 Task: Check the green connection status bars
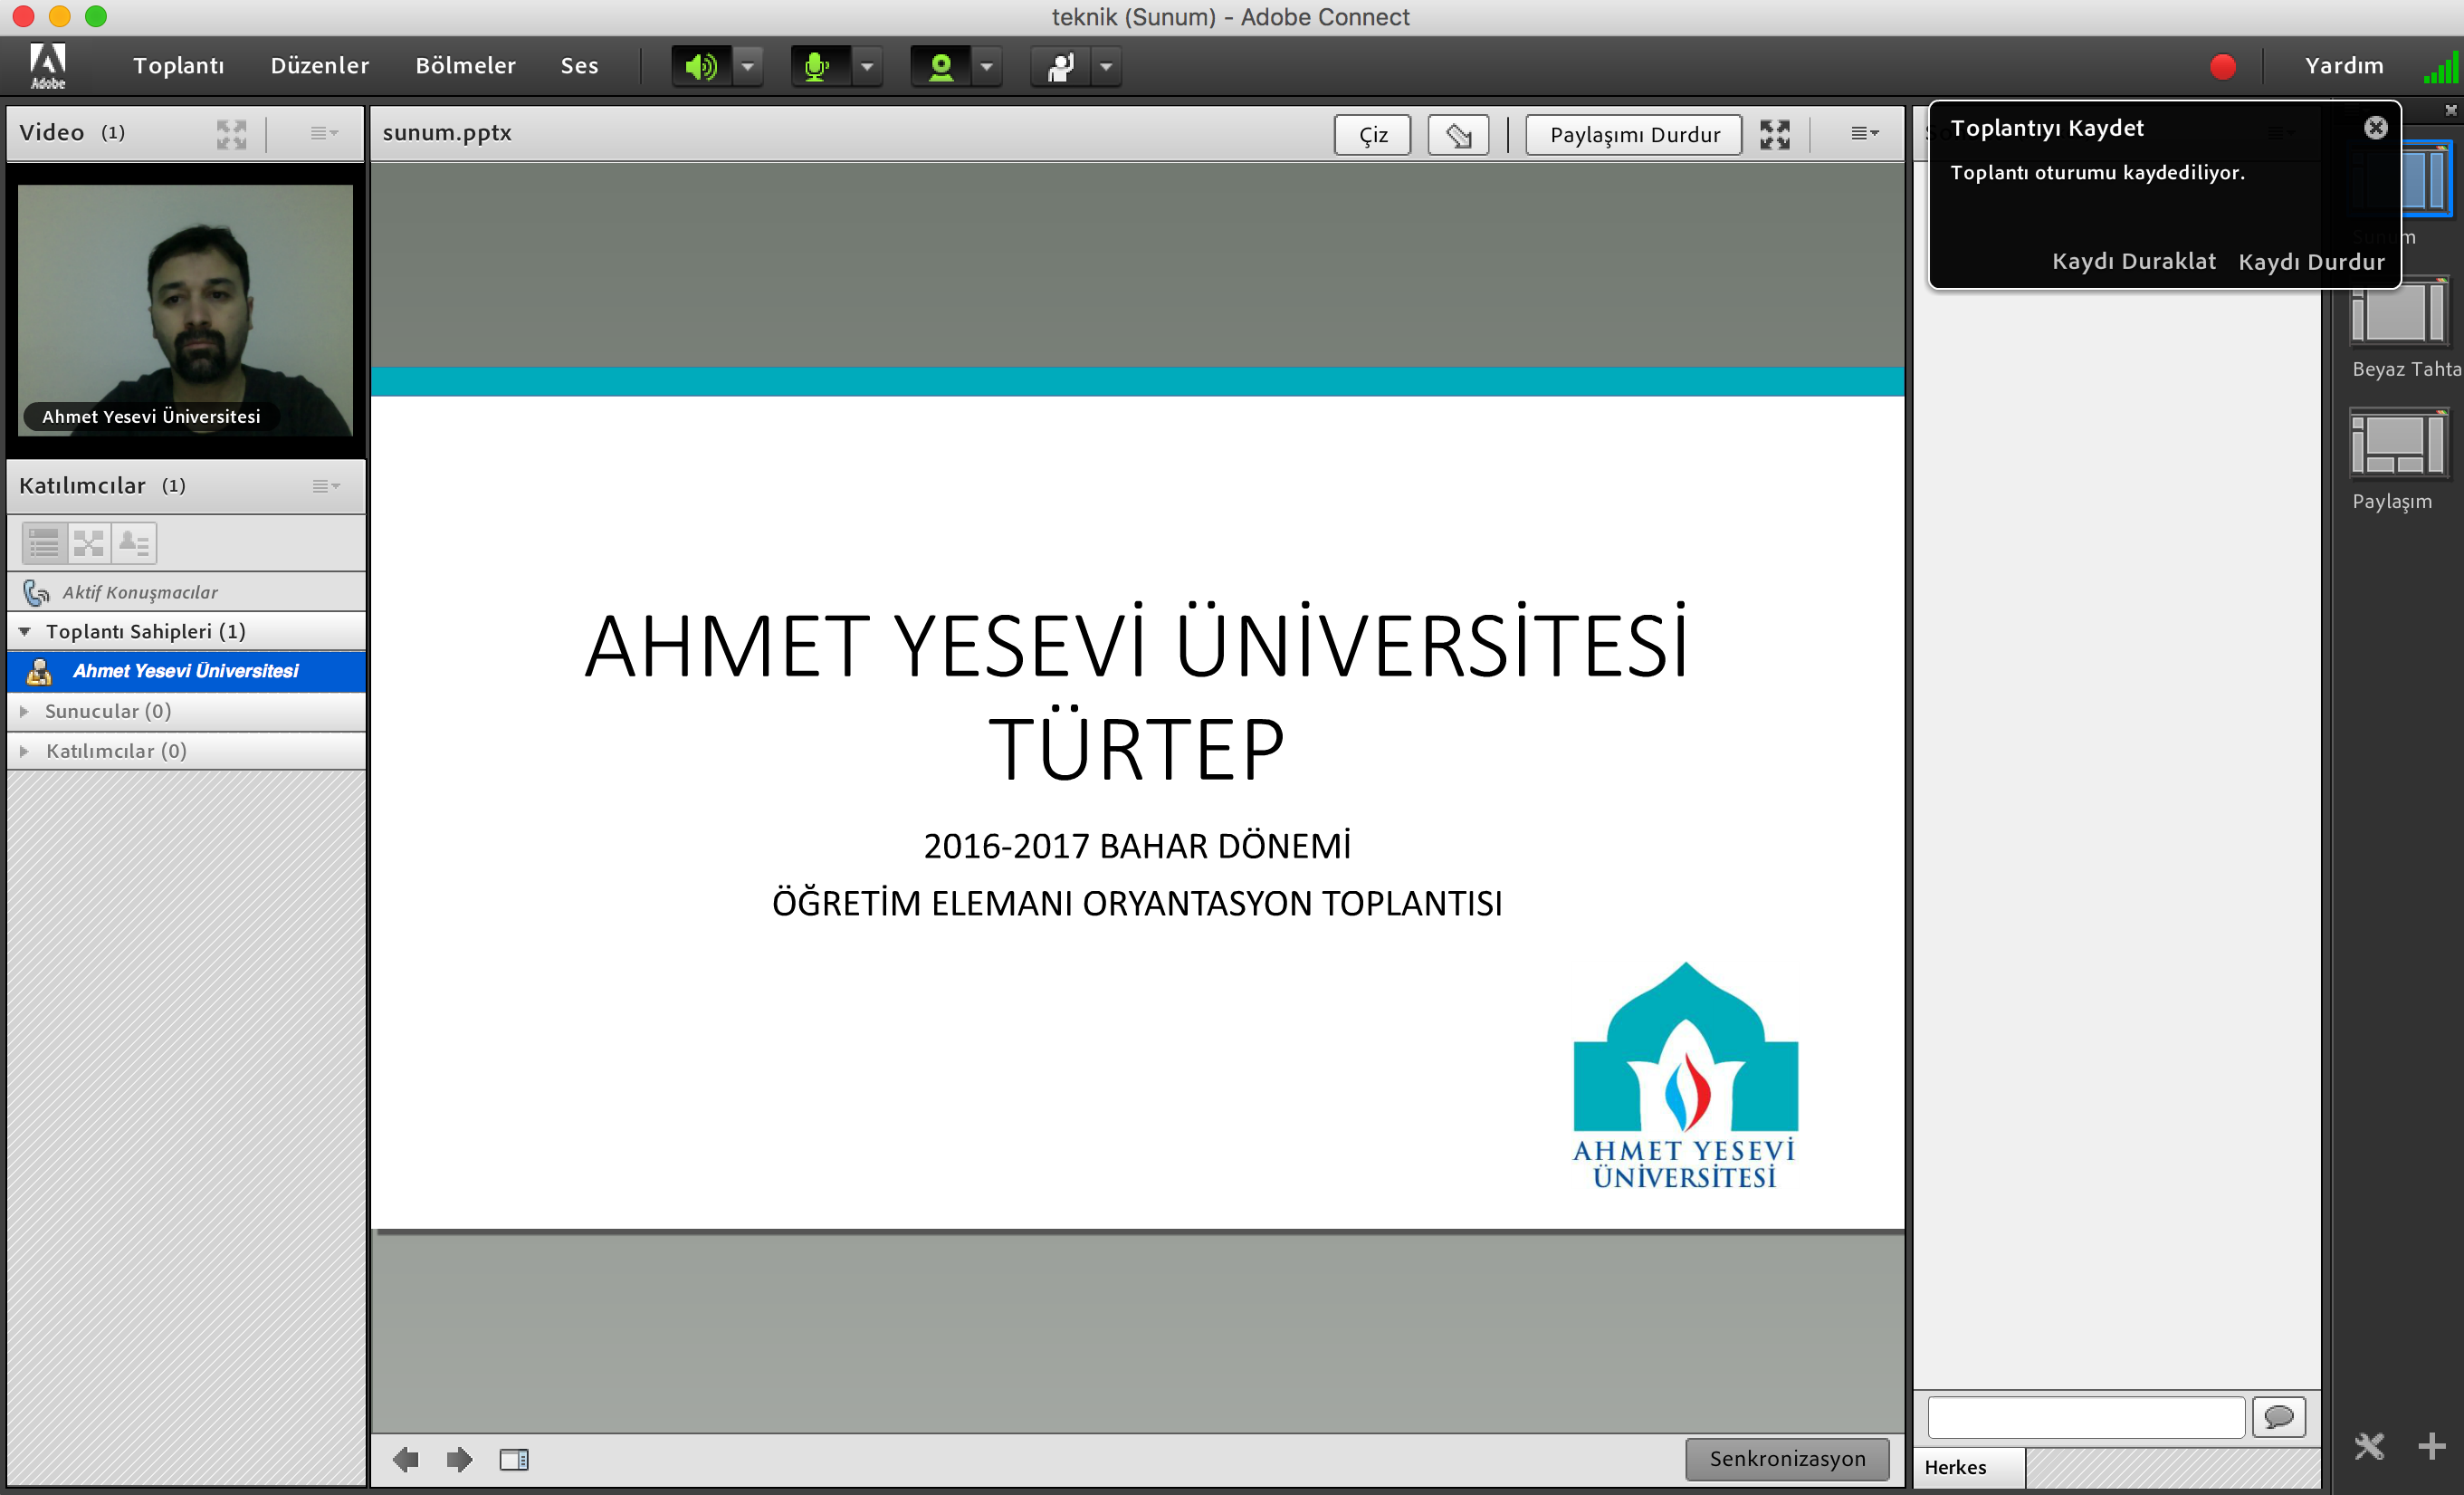(x=2441, y=68)
